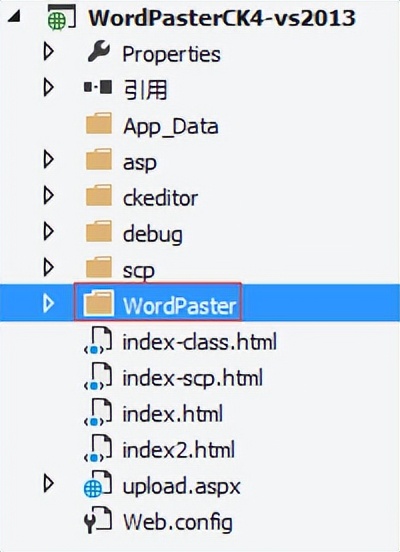The height and width of the screenshot is (552, 400).
Task: Click the App_Data folder icon
Action: tap(99, 123)
